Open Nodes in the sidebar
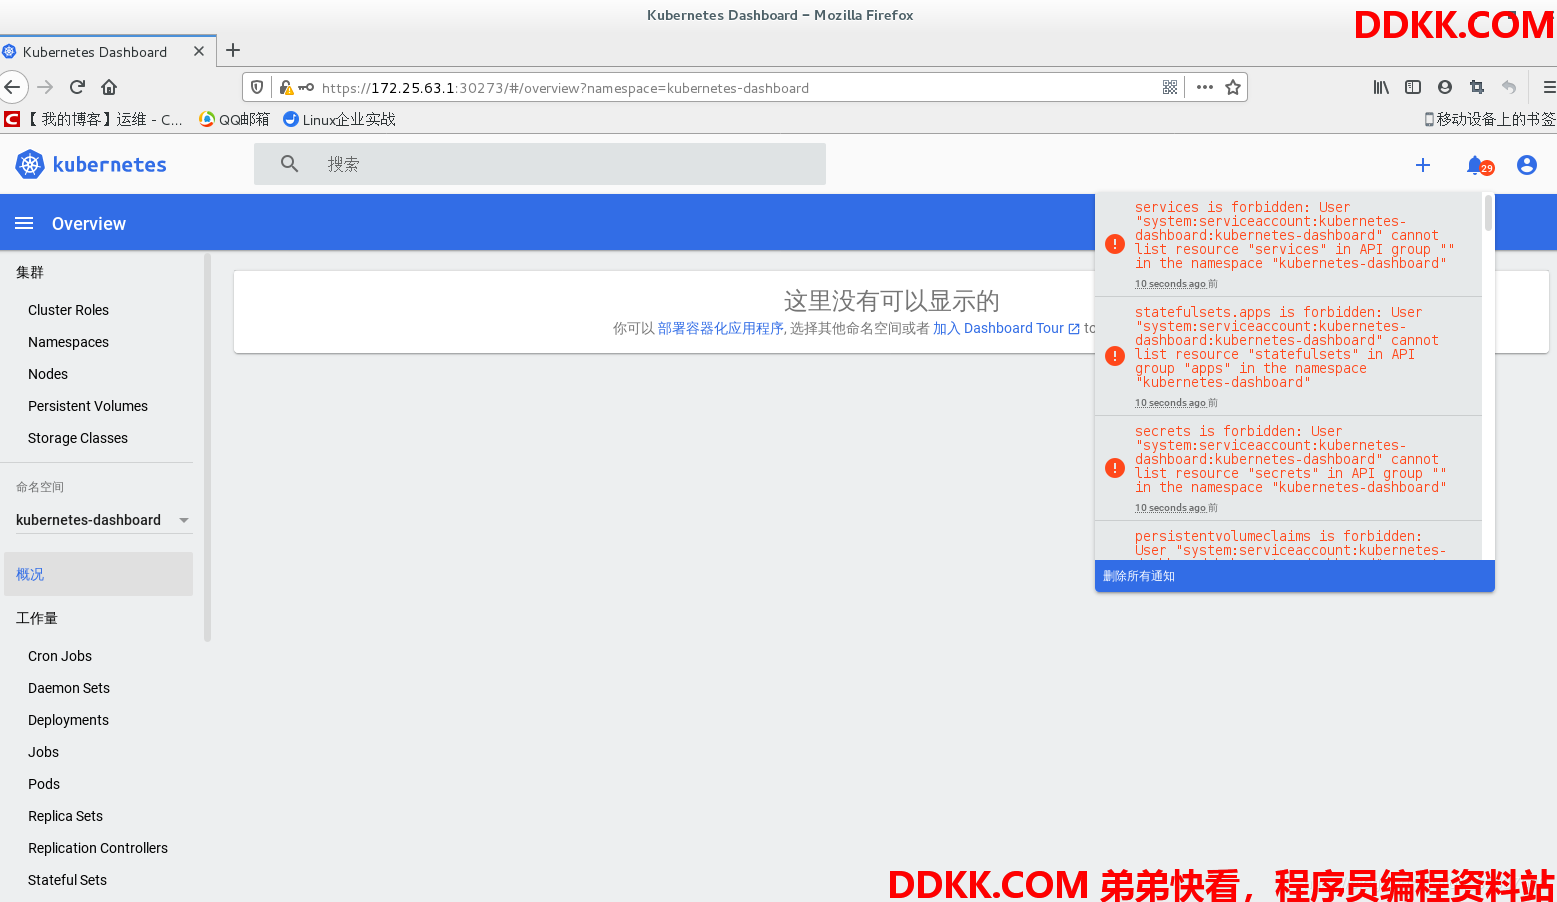1557x902 pixels. pos(48,374)
